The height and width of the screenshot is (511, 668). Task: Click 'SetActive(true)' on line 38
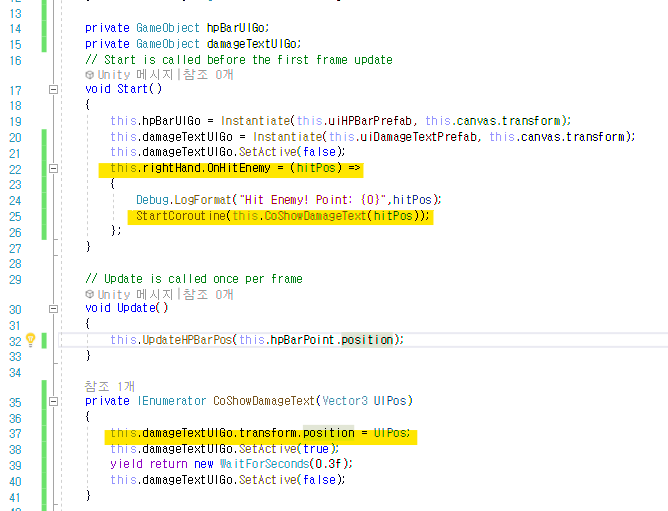287,448
